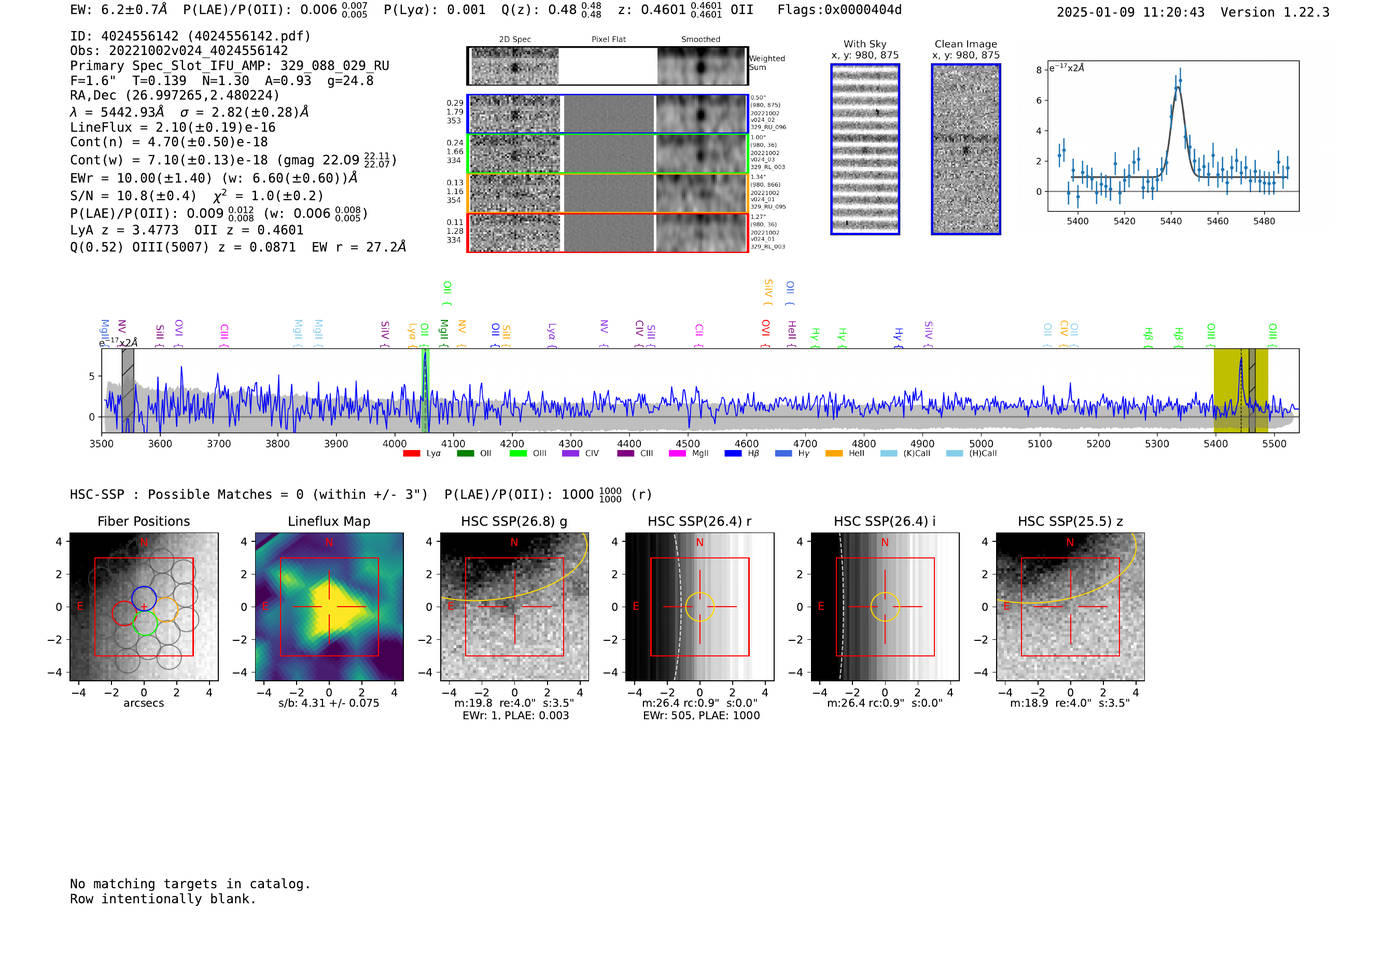Open the Clean Image cutout
Screen dimensions: 1400x953
coord(966,149)
